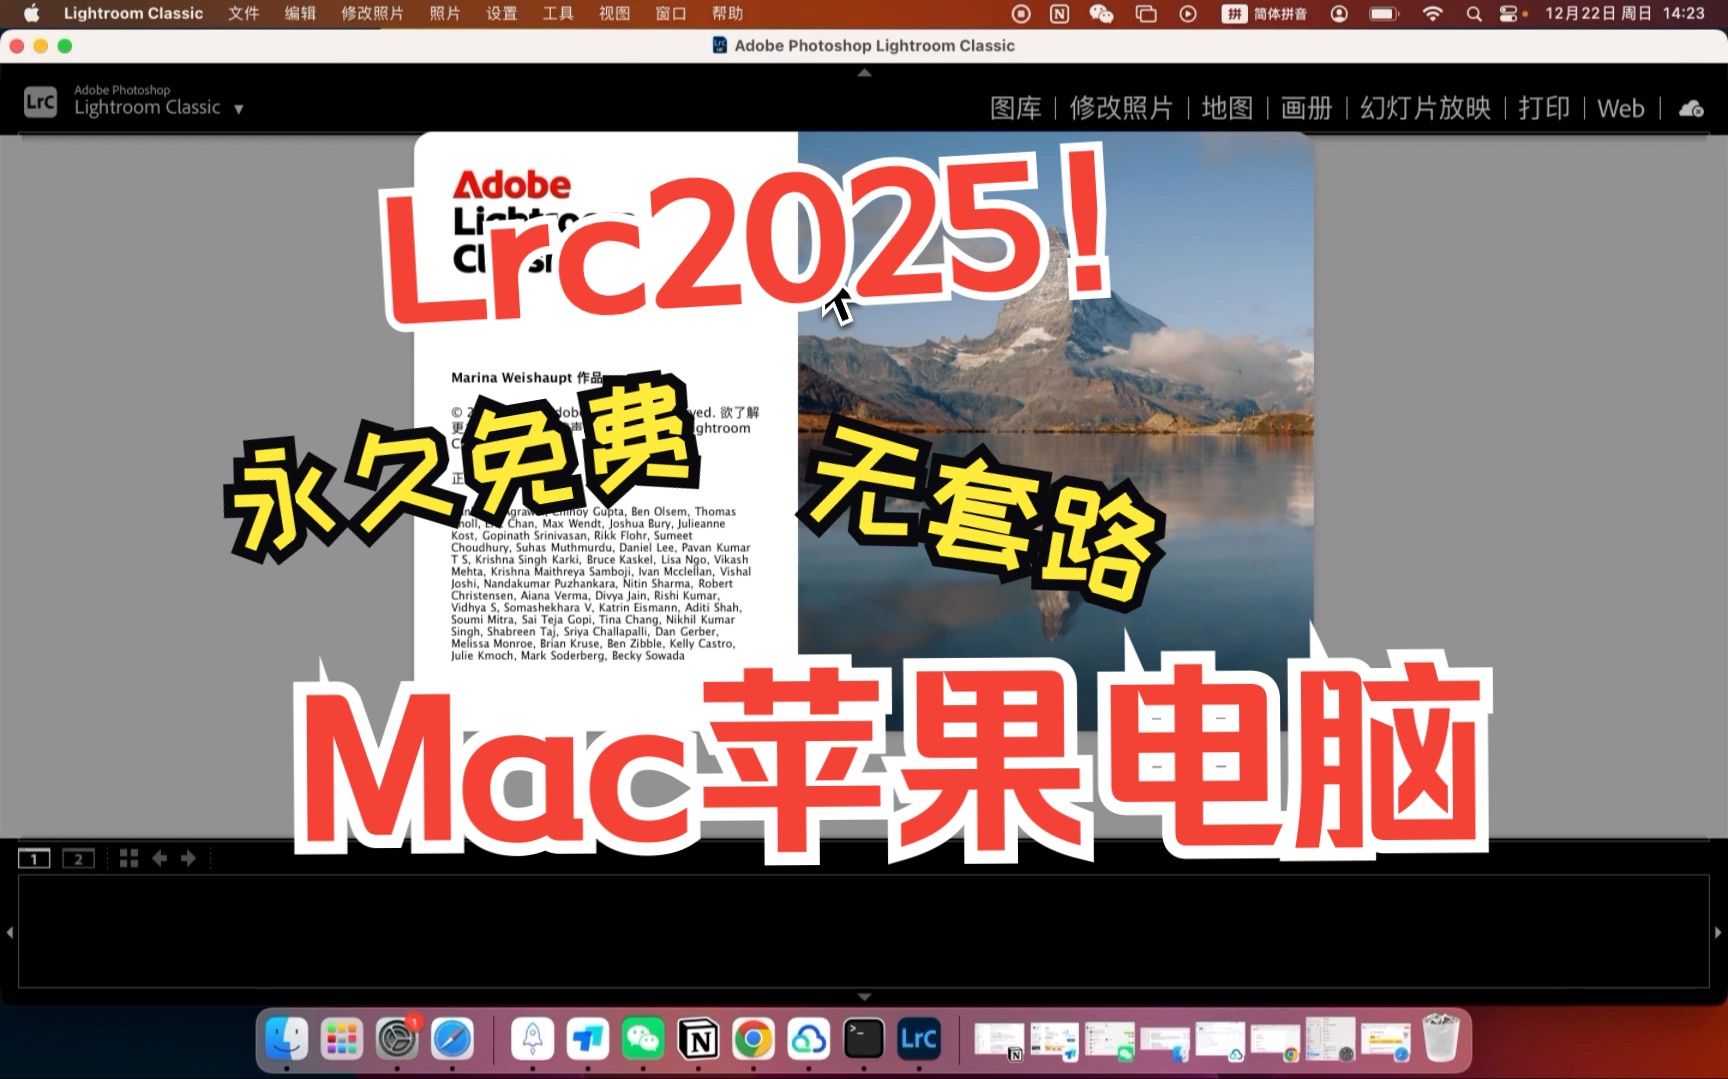Switch to the 打印 module

1544,108
